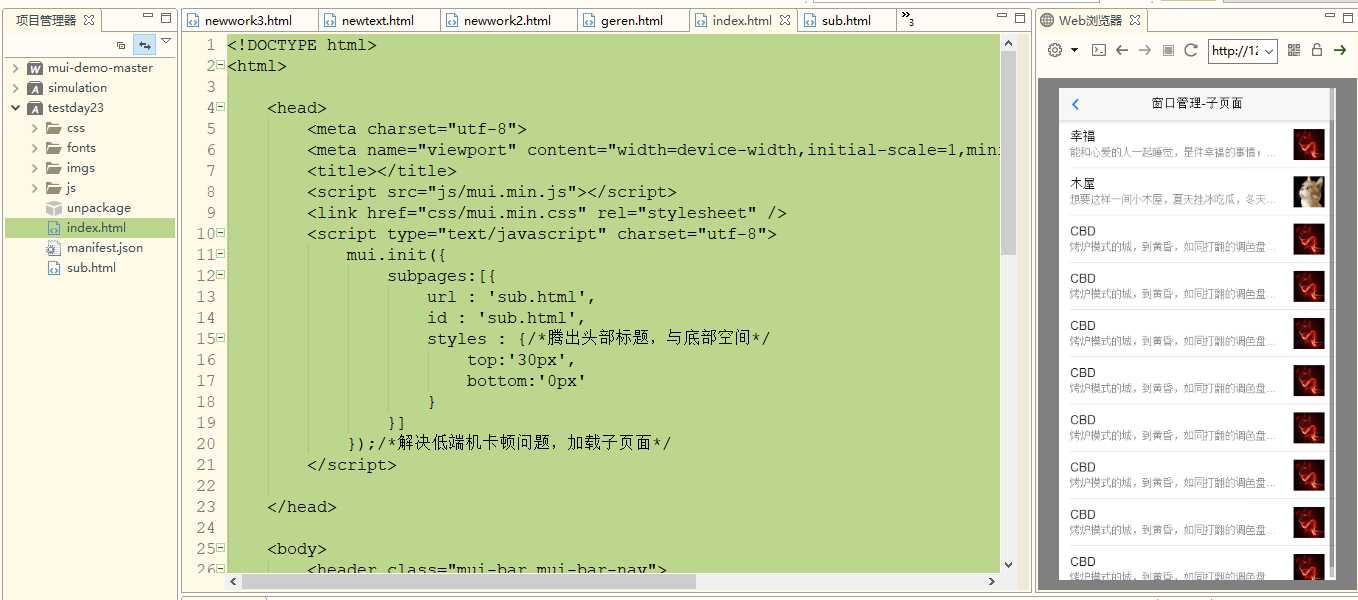1358x600 pixels.
Task: Click the testday23 project icon
Action: (x=35, y=108)
